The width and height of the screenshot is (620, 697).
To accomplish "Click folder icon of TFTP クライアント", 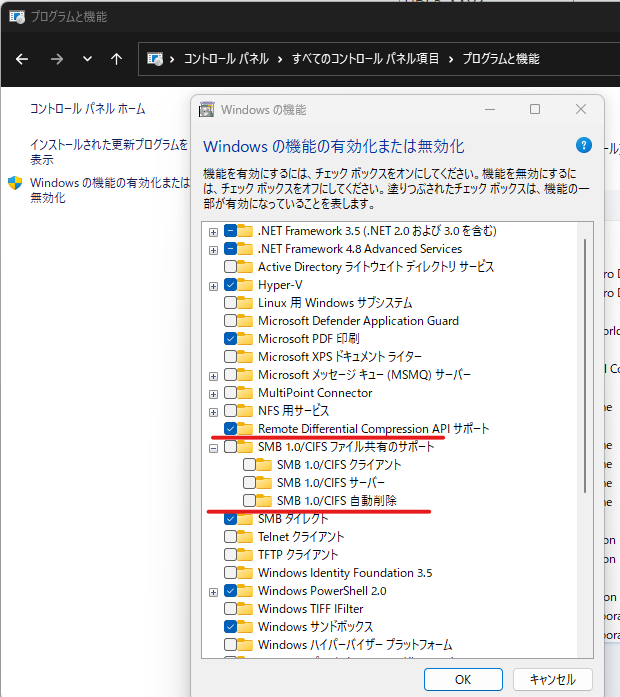I will point(245,554).
